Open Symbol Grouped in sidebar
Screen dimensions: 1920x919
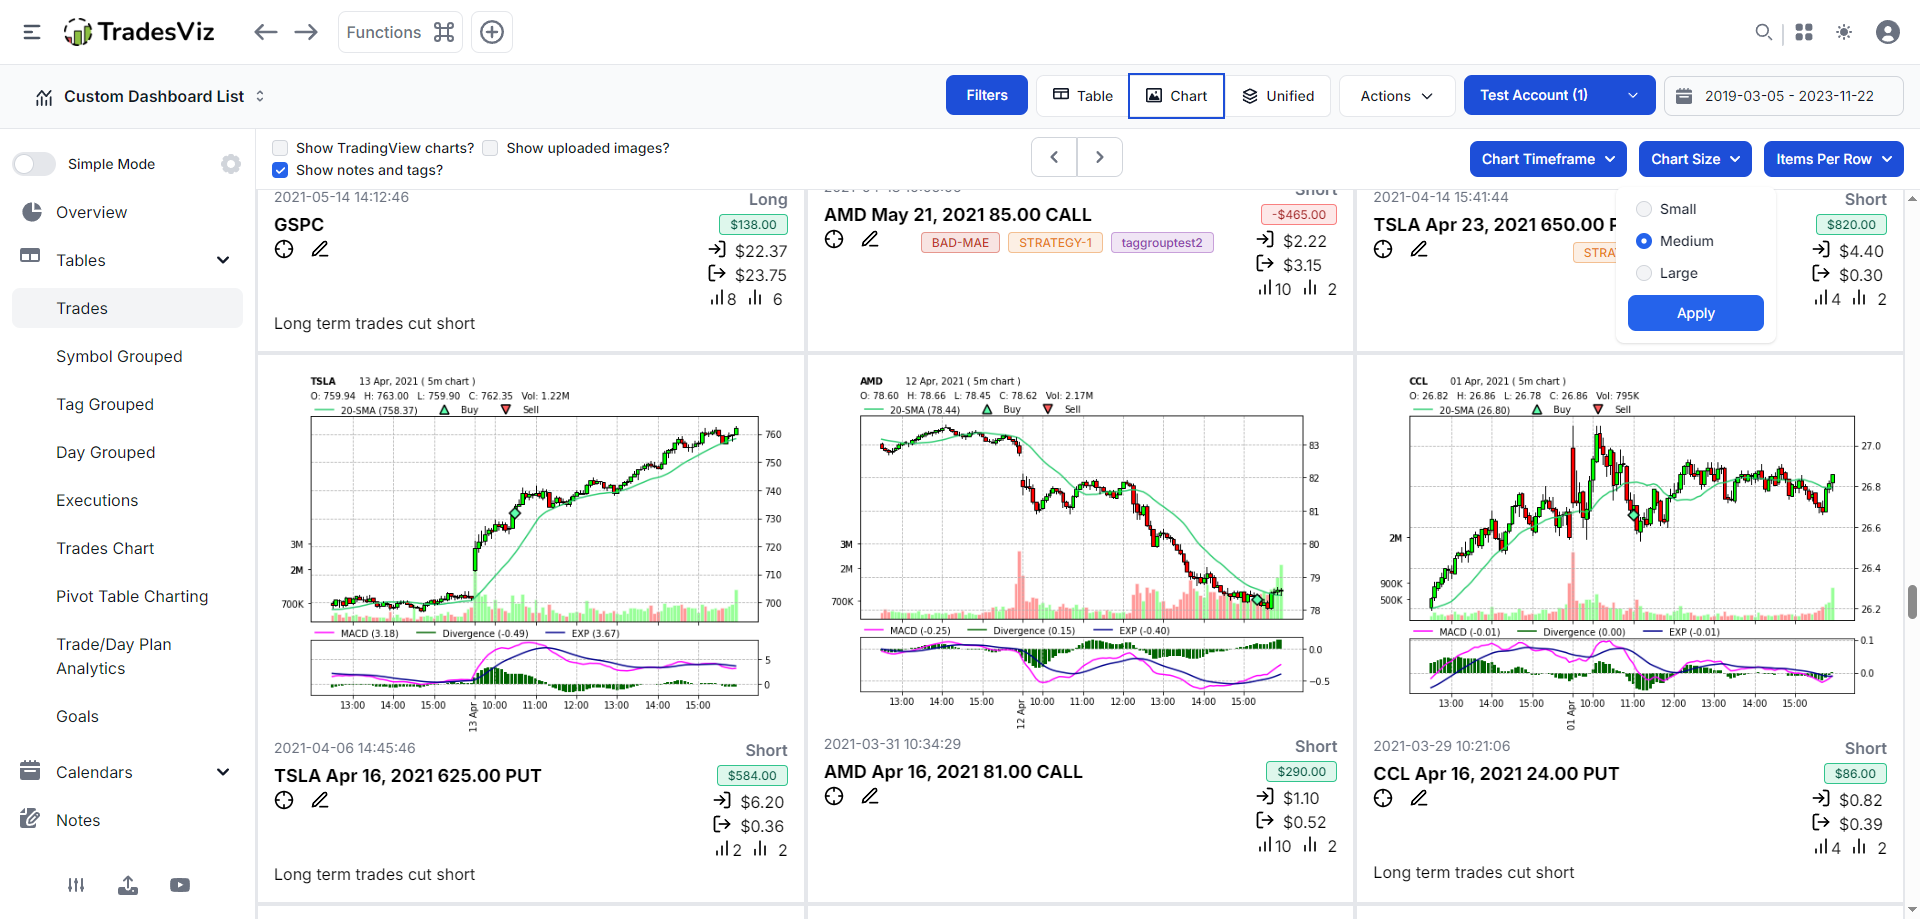[x=119, y=356]
